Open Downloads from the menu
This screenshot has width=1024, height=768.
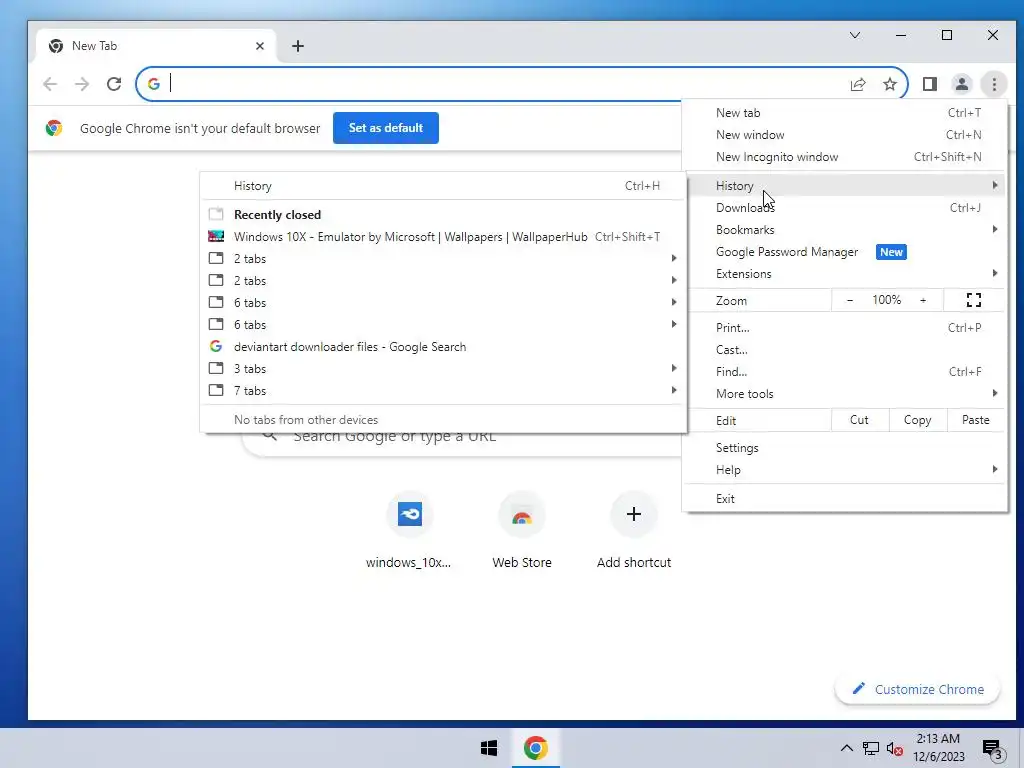pos(844,208)
